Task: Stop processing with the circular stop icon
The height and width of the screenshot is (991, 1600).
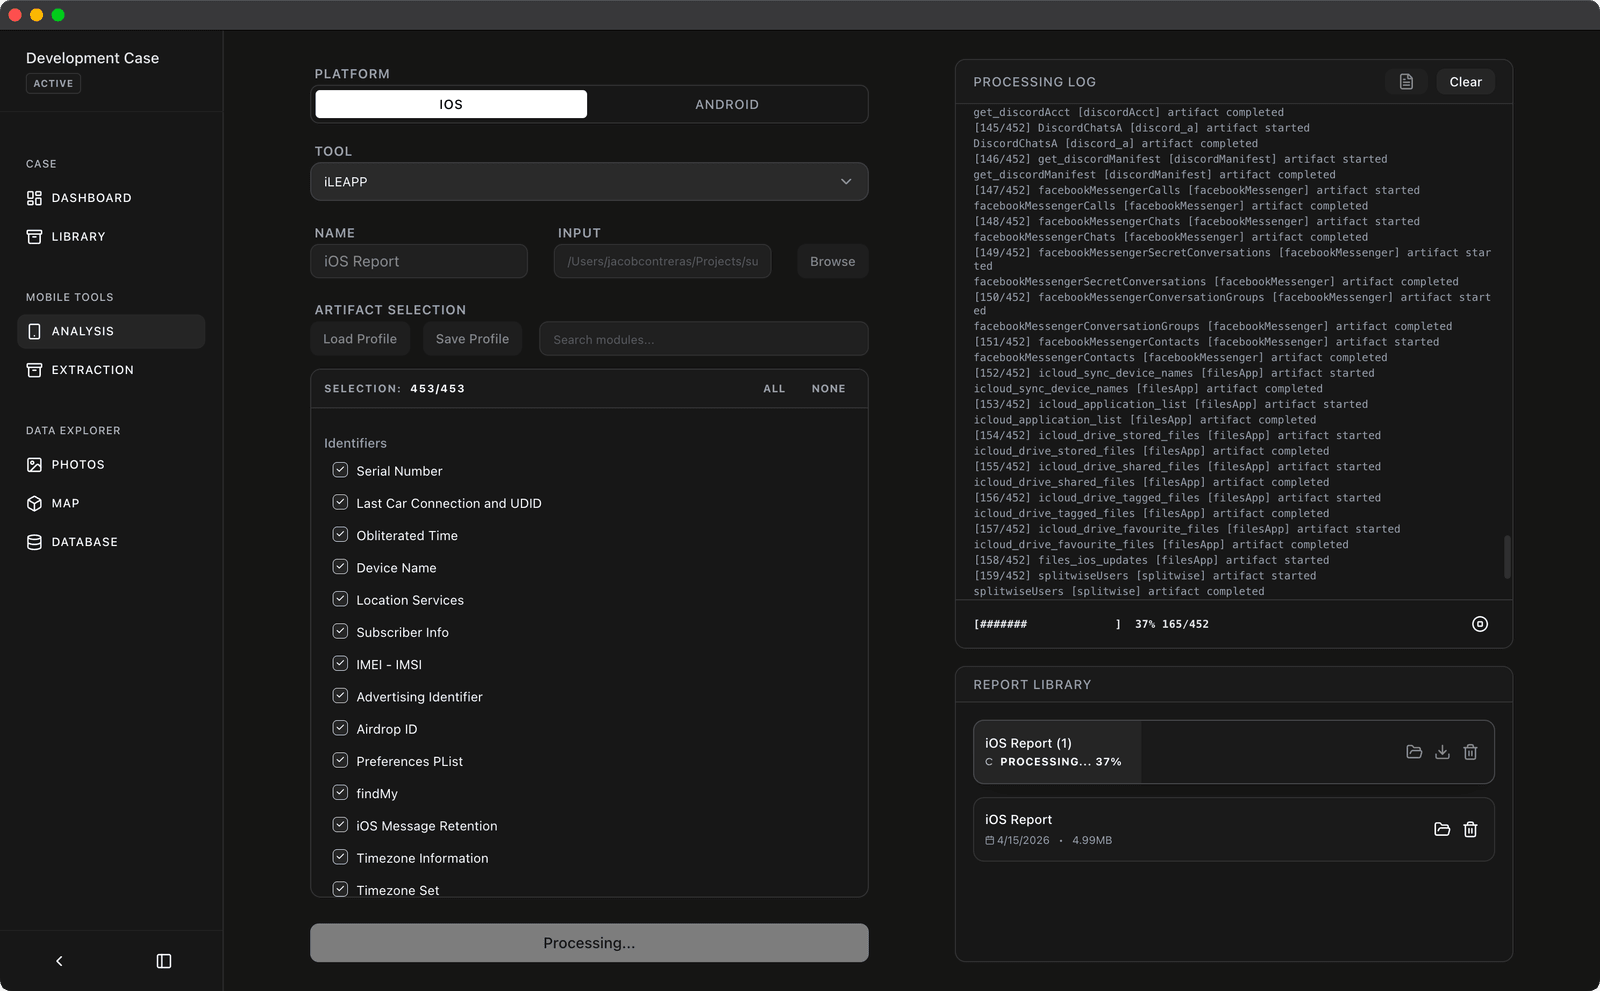Action: 1480,624
